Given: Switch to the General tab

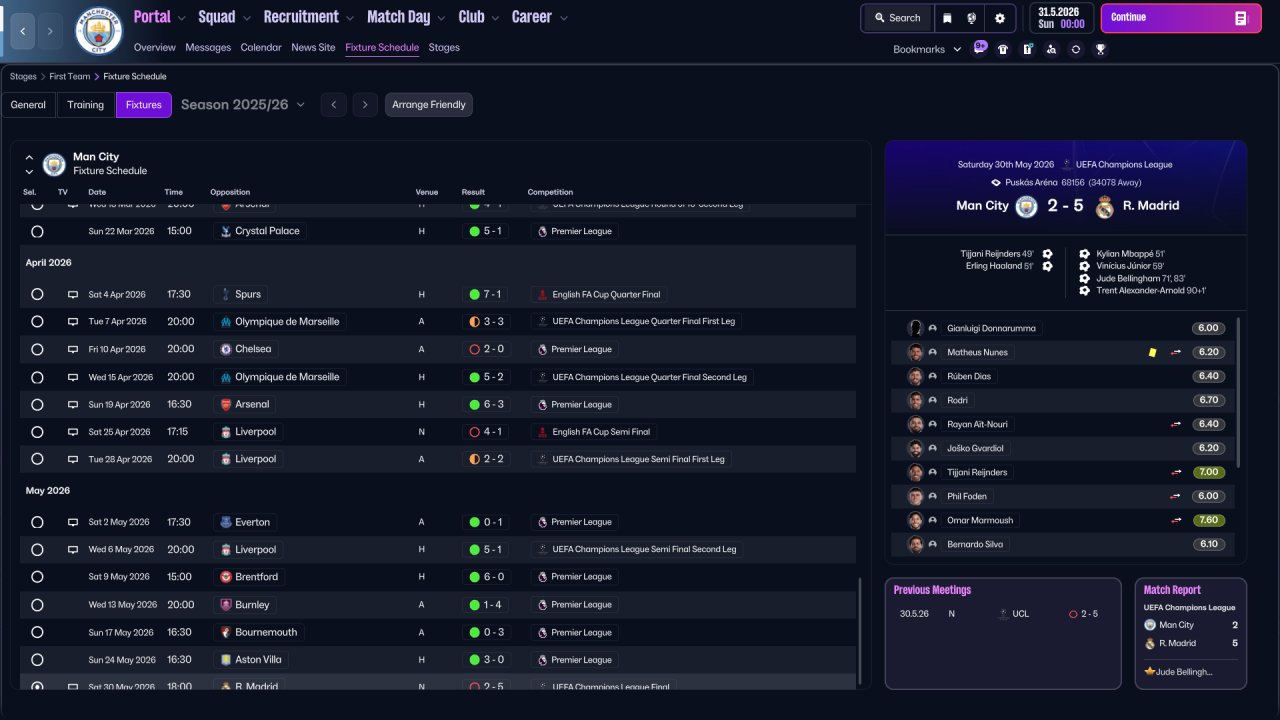Looking at the screenshot, I should [x=28, y=105].
